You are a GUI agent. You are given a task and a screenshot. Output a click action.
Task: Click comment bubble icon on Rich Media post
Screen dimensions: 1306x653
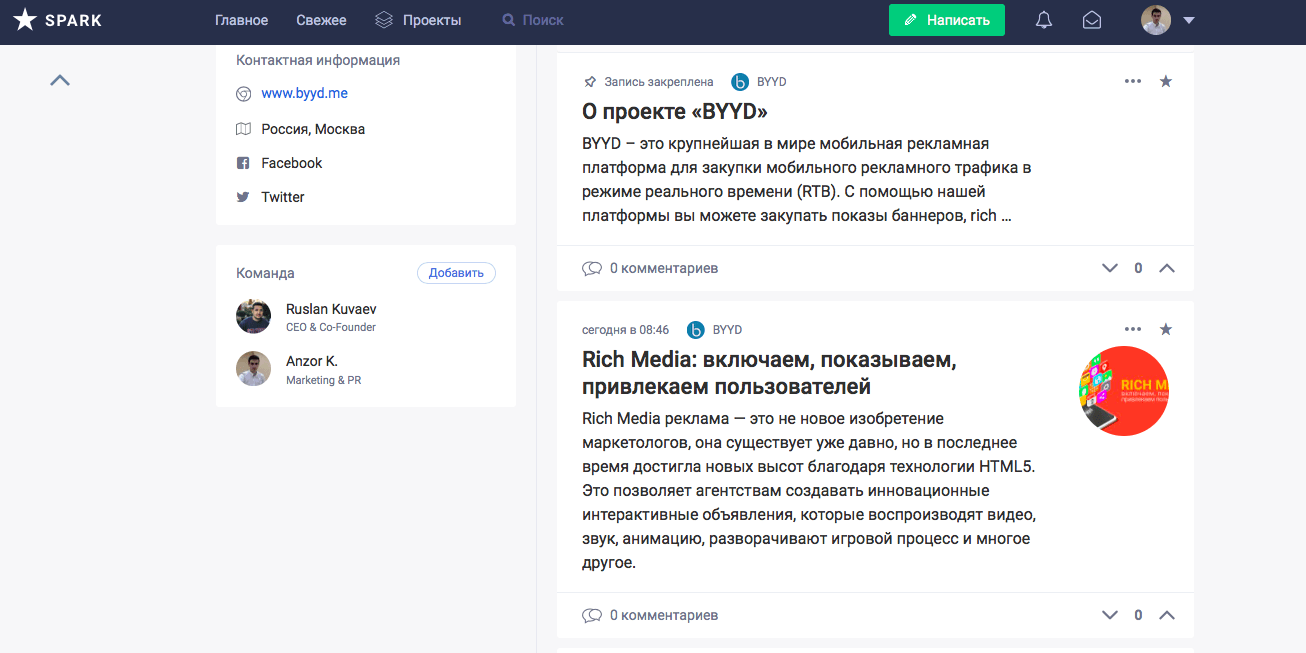tap(592, 615)
